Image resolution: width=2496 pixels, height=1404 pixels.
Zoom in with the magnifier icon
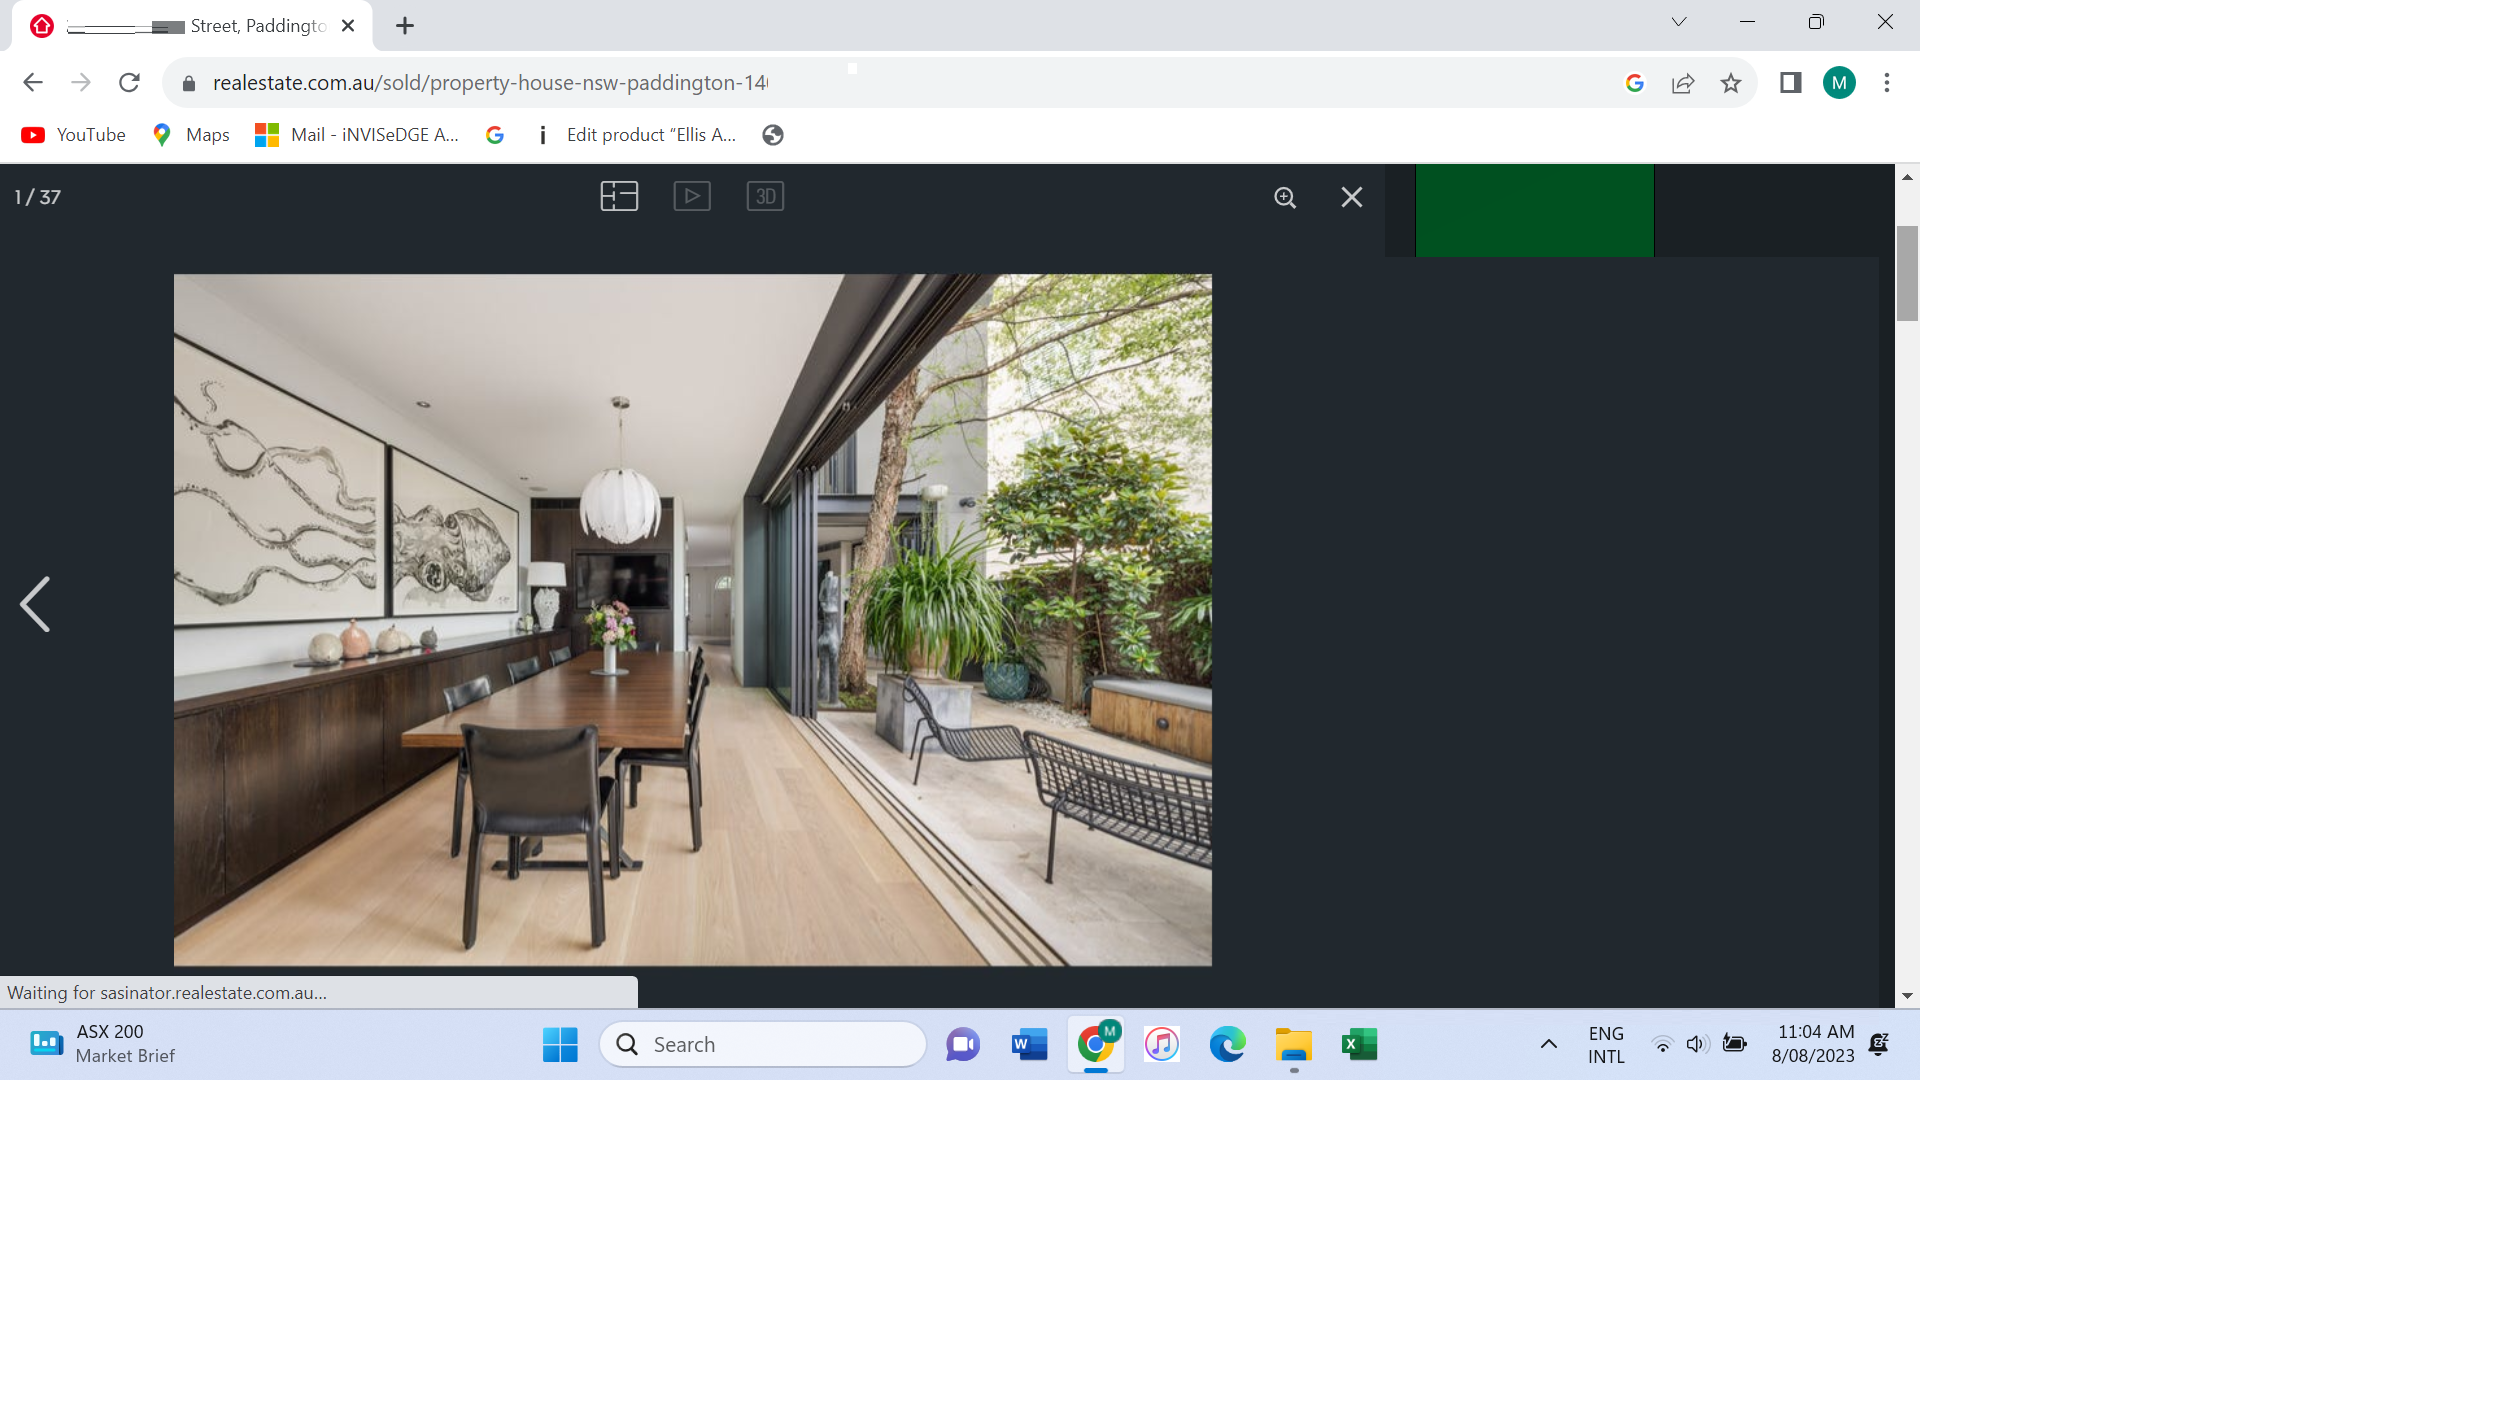click(1285, 198)
